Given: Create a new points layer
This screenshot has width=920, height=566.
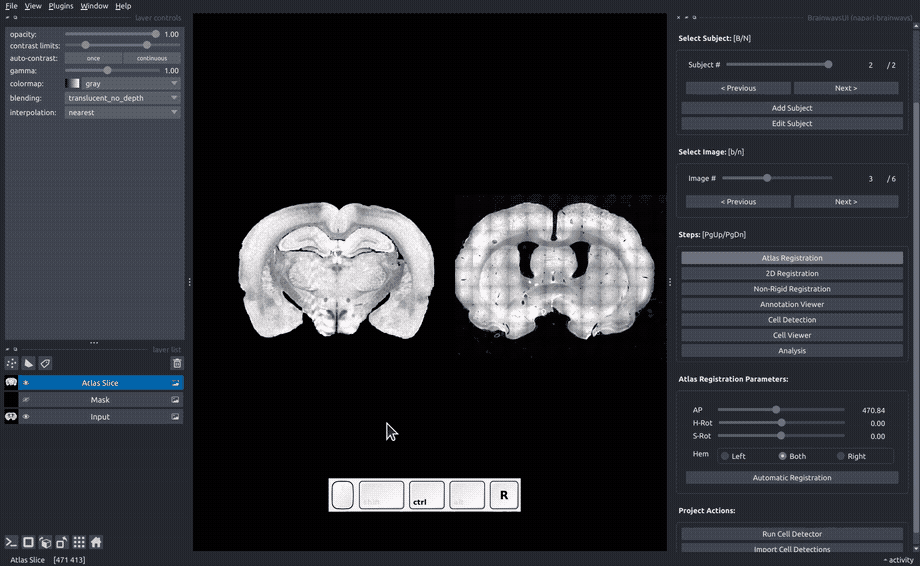Looking at the screenshot, I should point(11,364).
